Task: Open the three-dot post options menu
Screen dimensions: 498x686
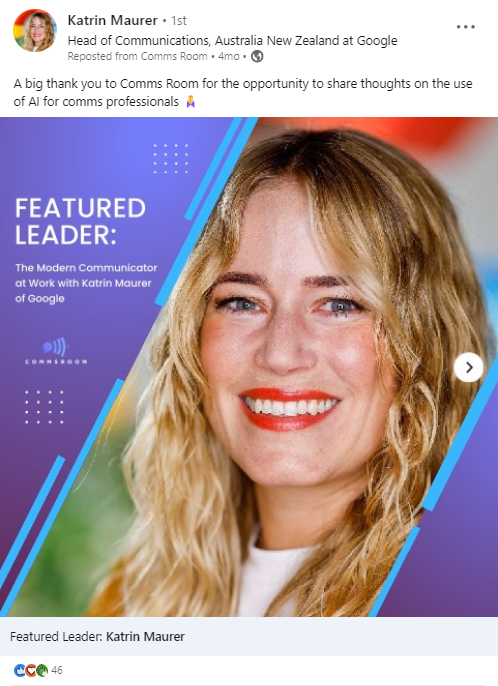Action: coord(465,27)
